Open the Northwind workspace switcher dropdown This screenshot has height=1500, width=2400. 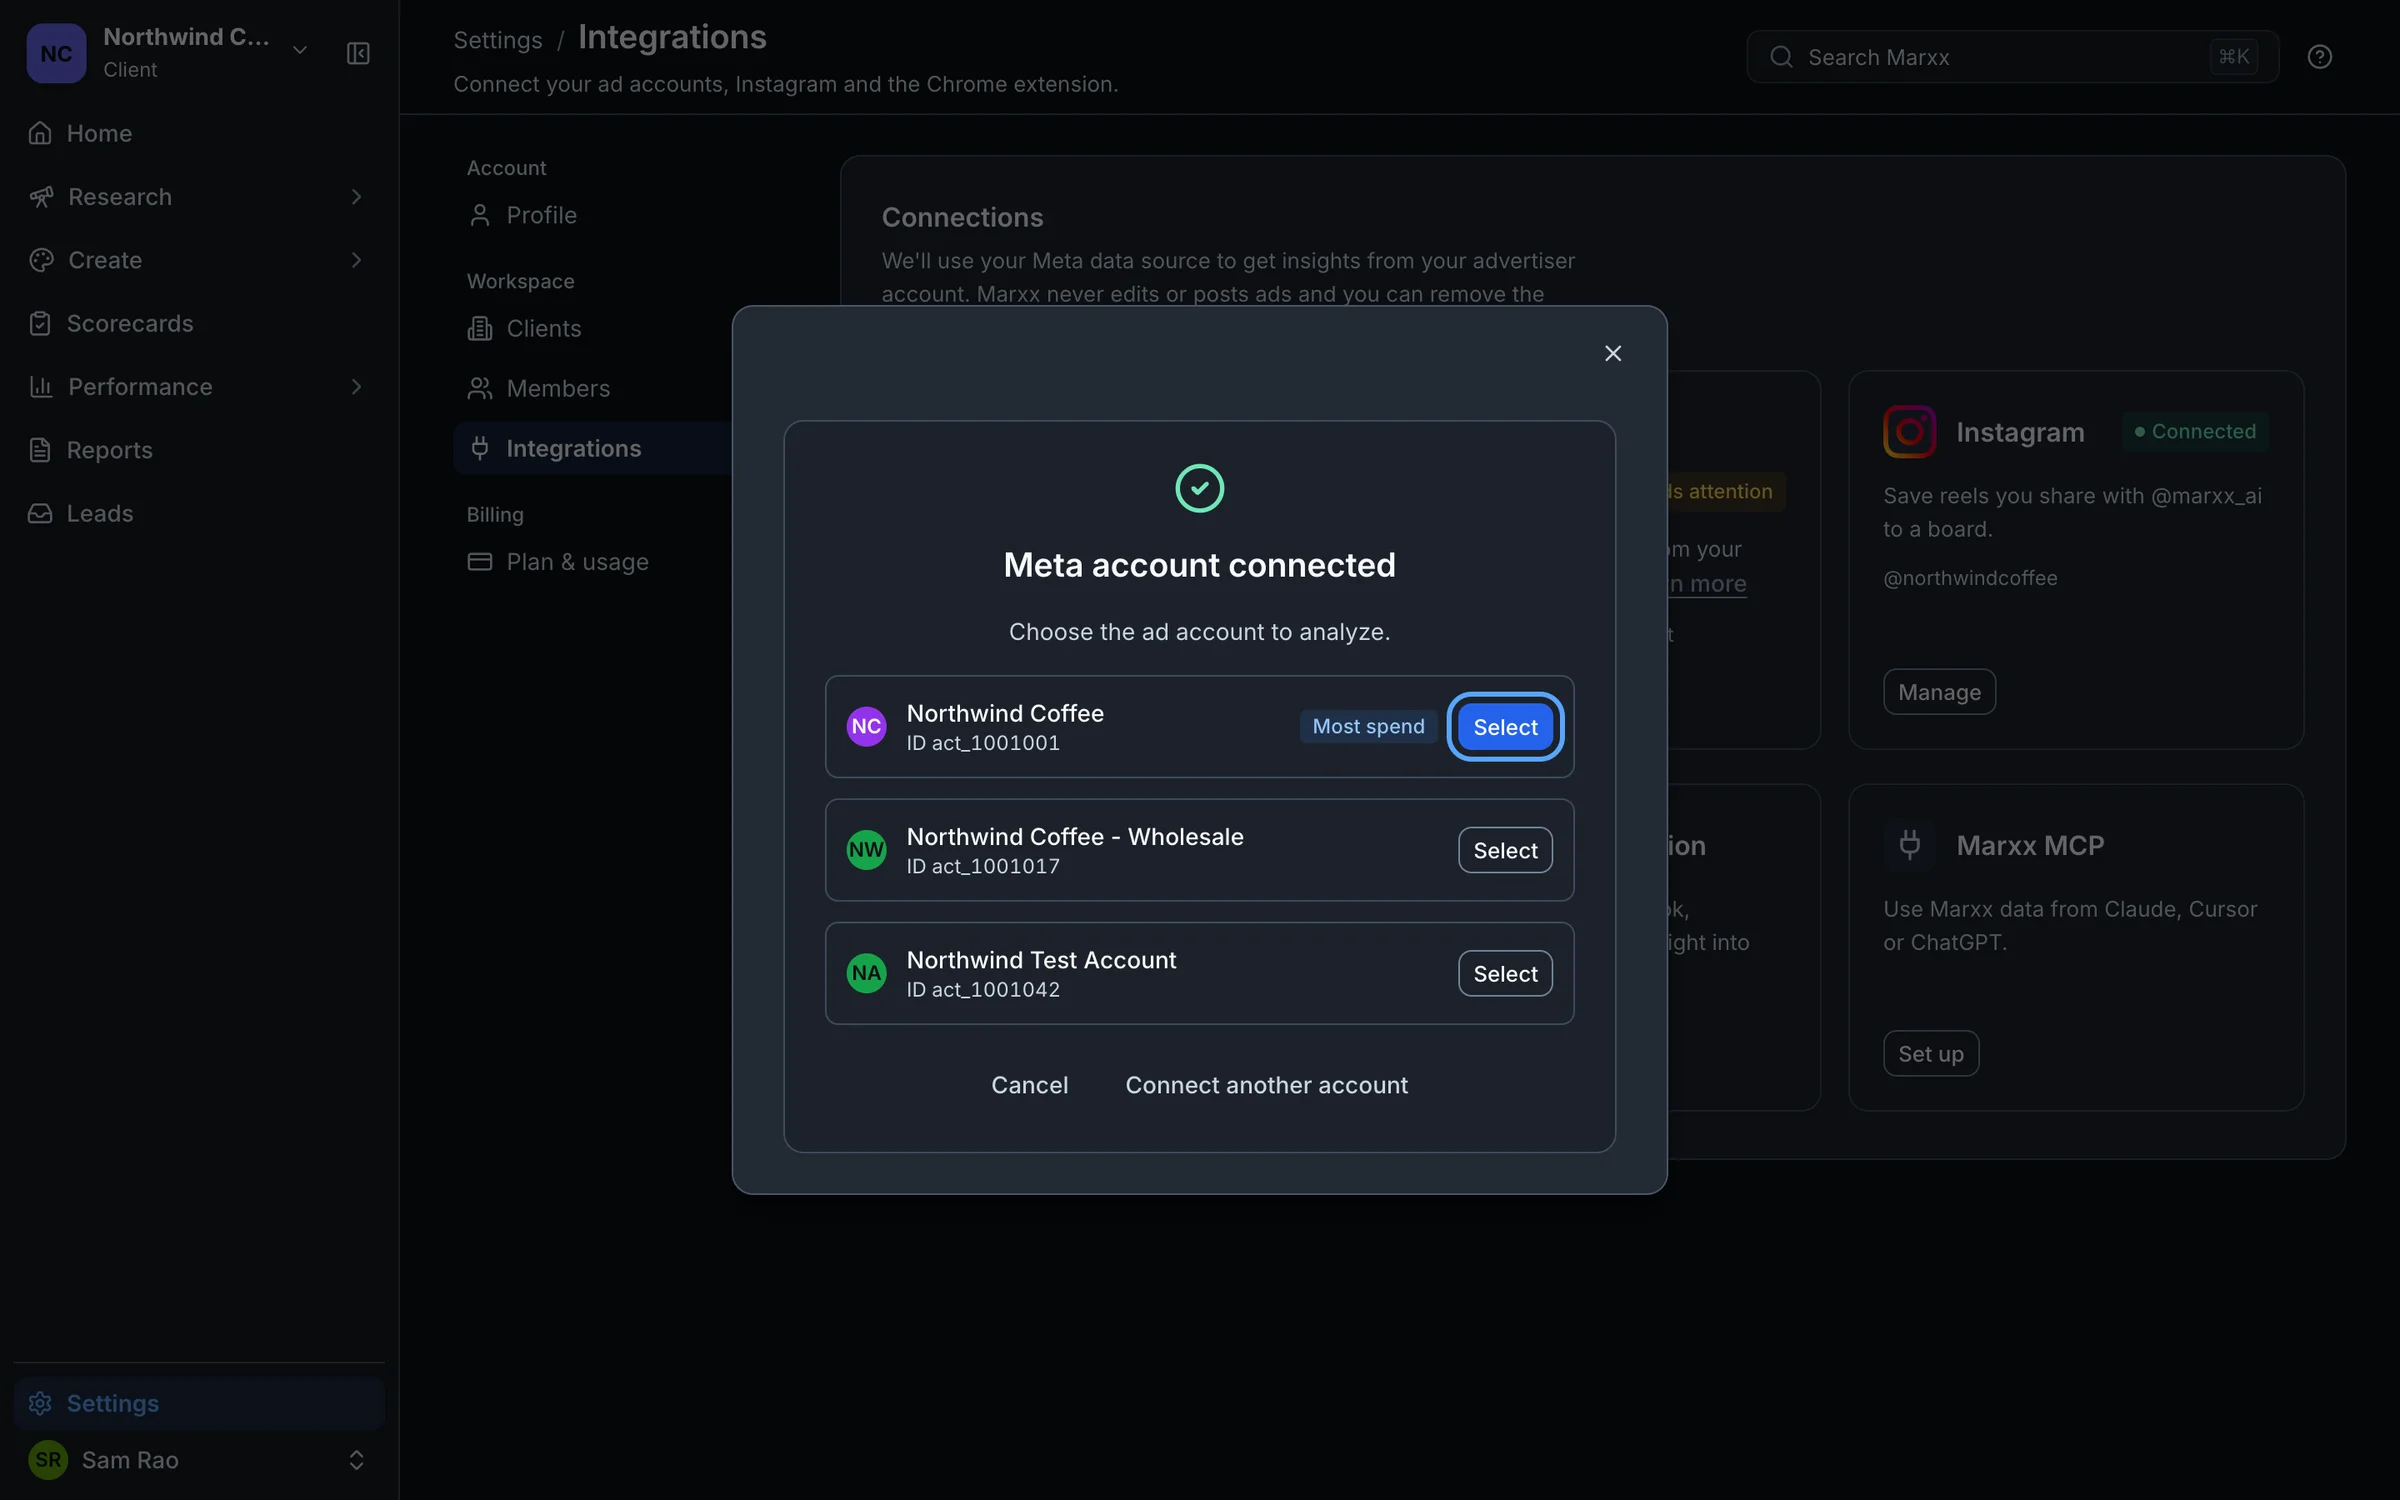pyautogui.click(x=299, y=51)
